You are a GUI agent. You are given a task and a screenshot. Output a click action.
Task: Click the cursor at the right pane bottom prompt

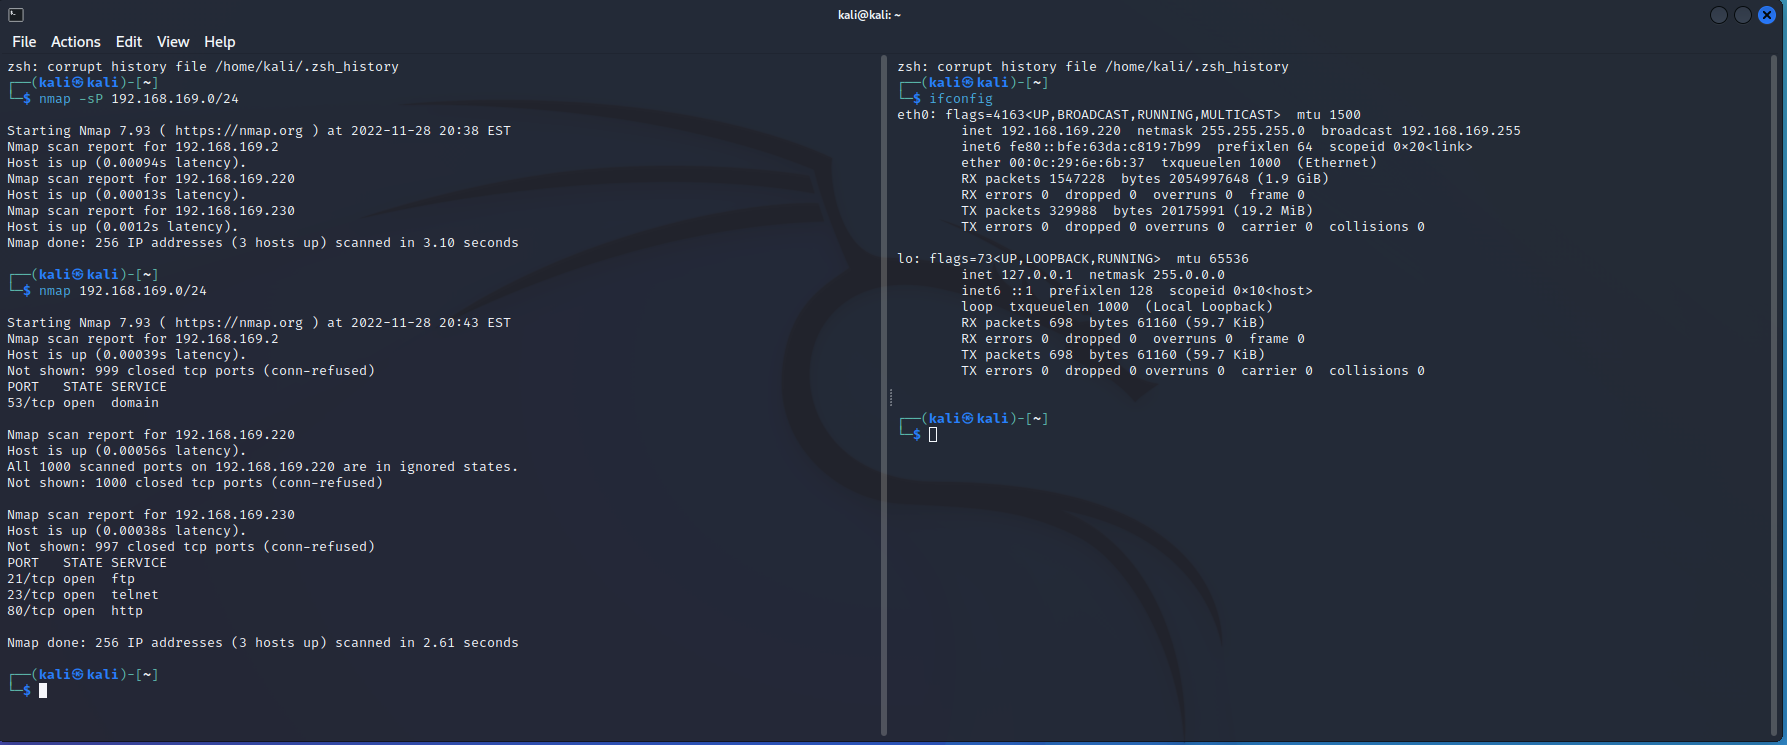tap(933, 435)
